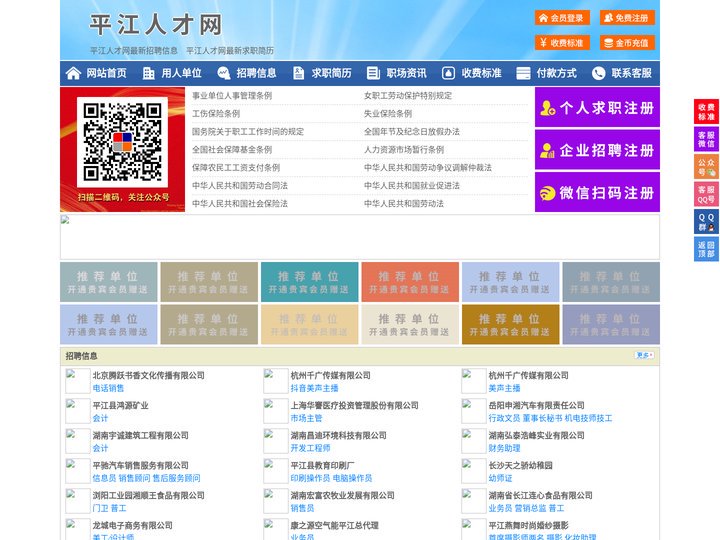Click the news icon beside 职场资讯
720x540 pixels.
373,73
